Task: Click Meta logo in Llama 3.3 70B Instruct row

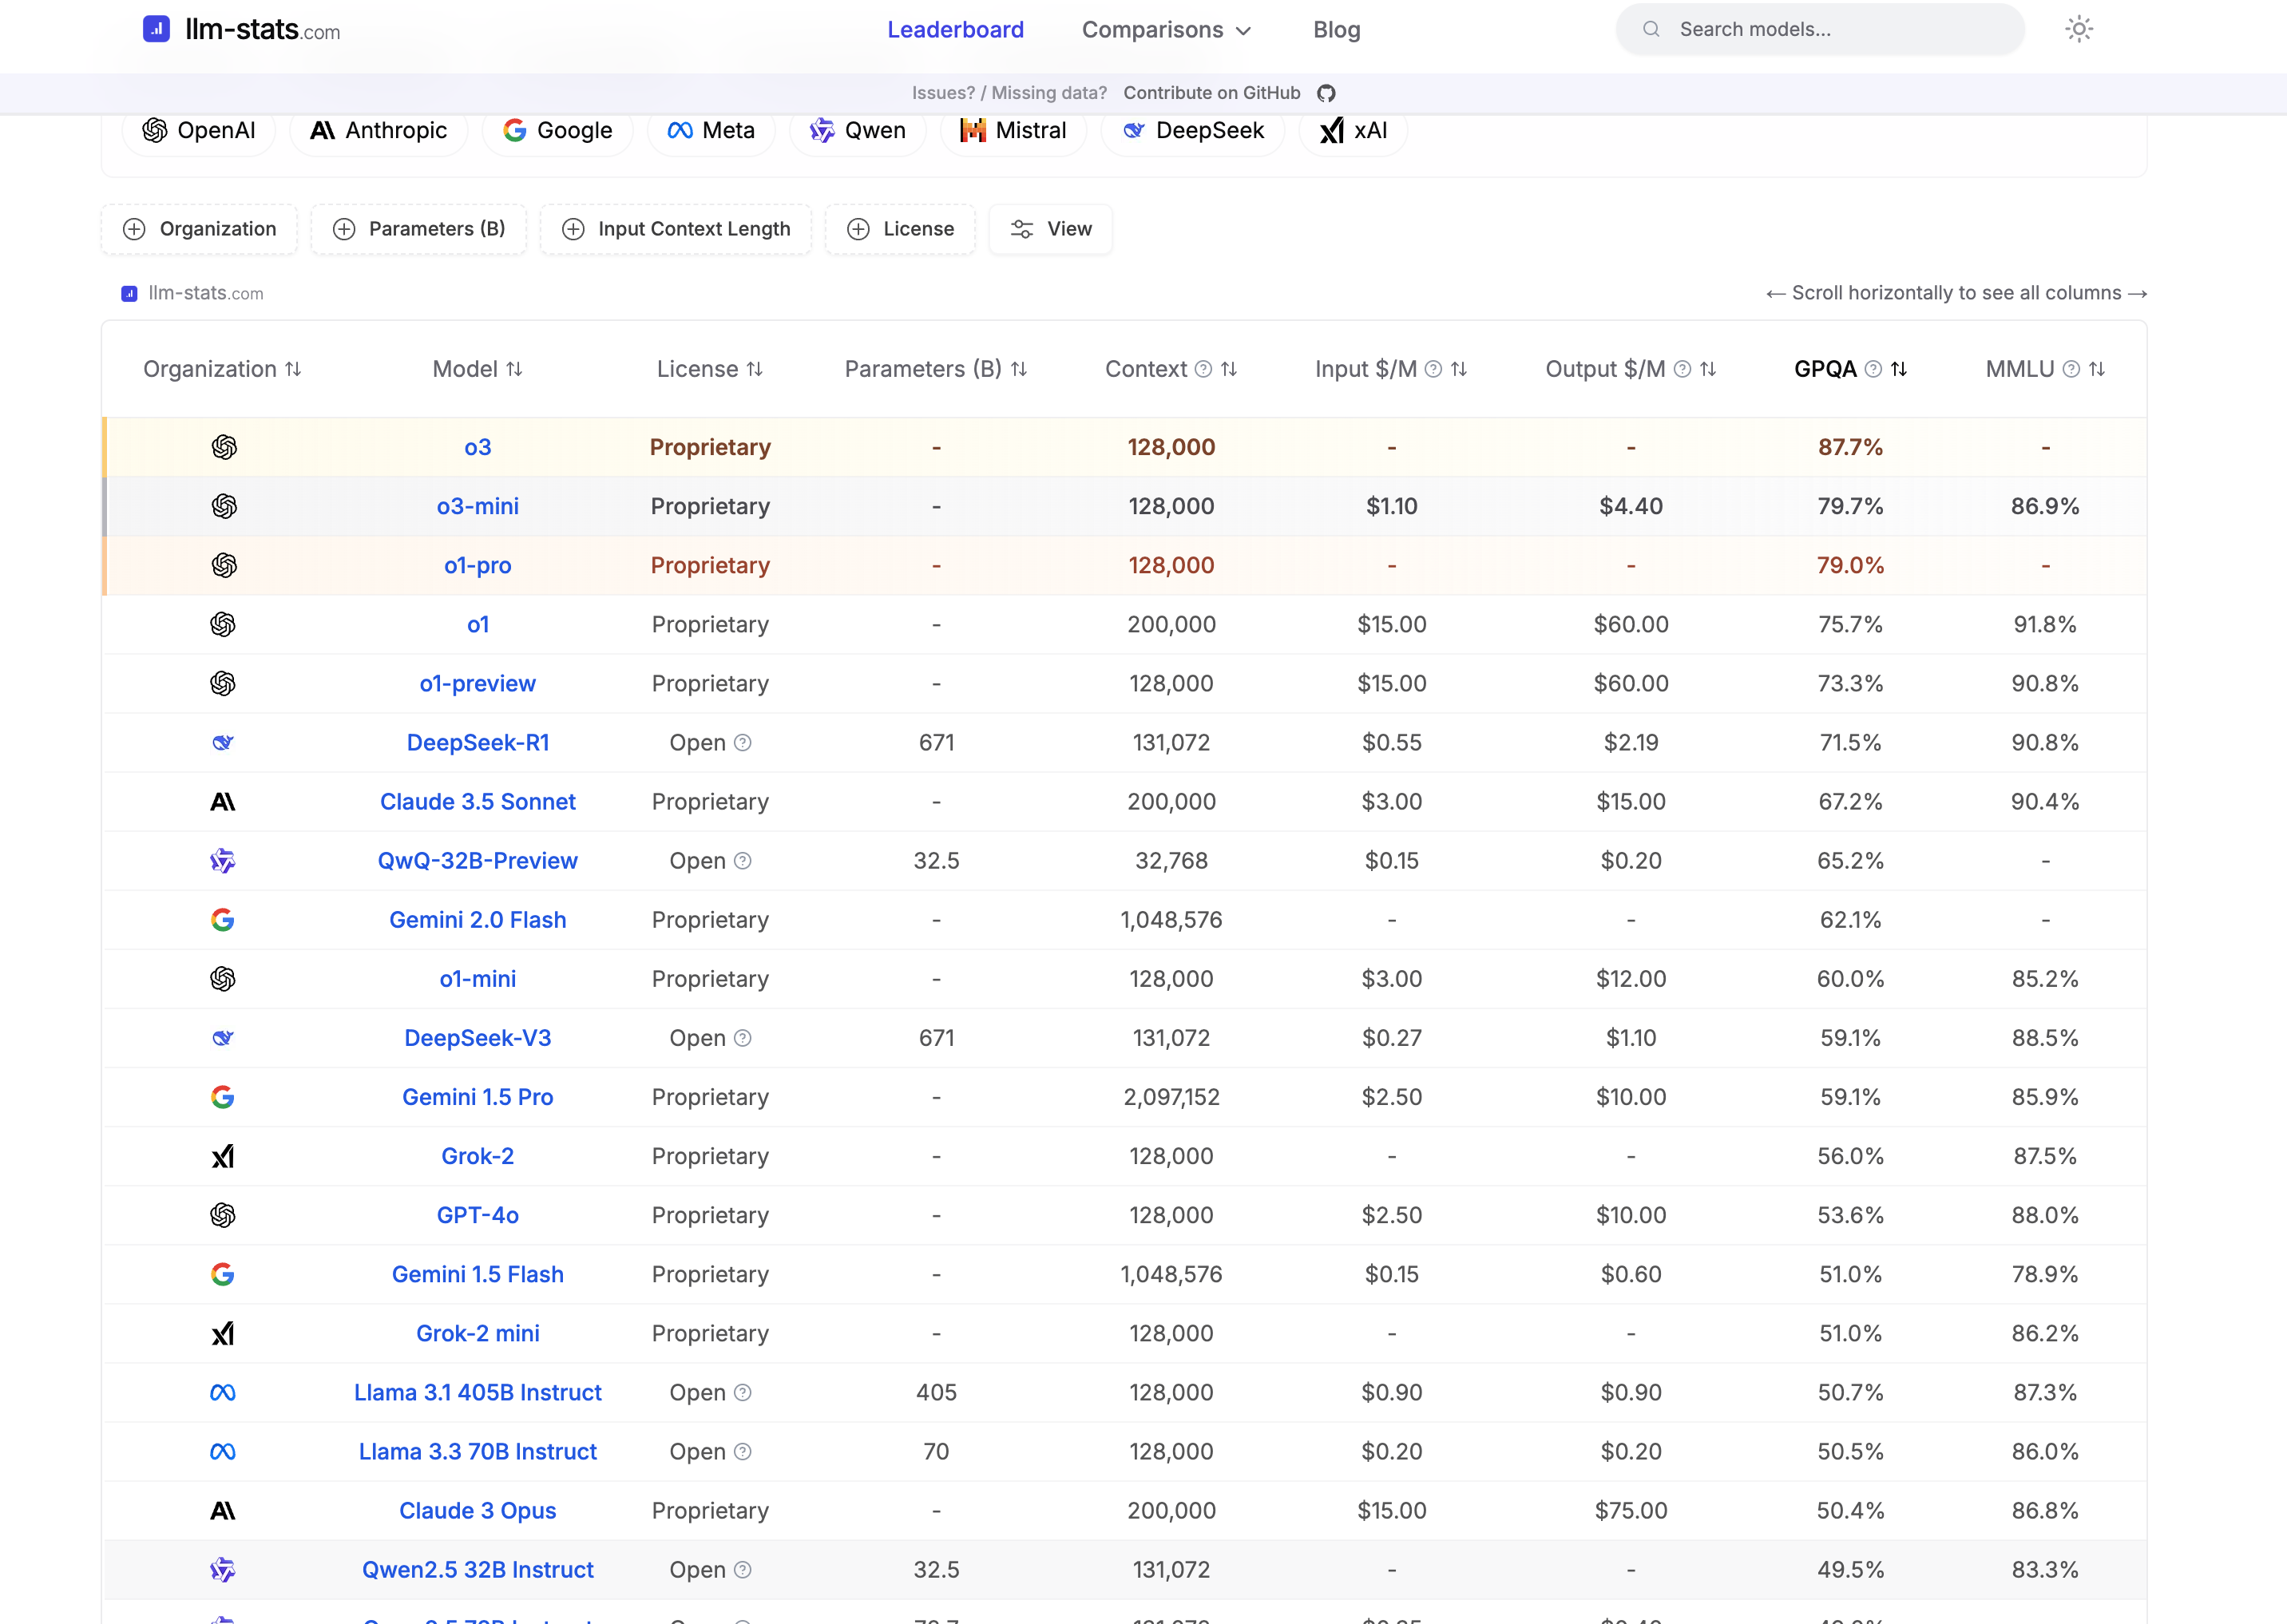Action: [x=223, y=1451]
